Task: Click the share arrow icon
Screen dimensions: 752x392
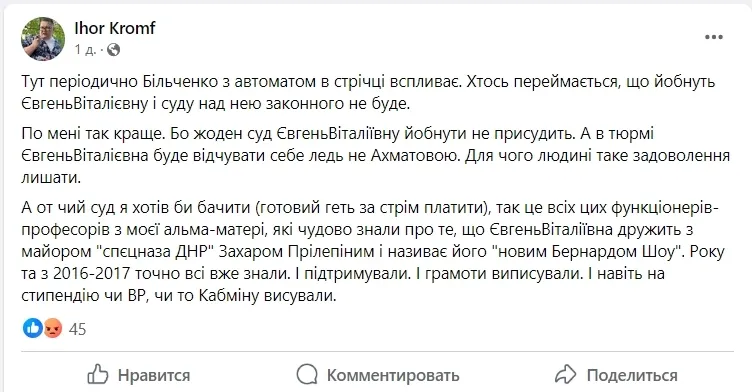Action: 565,374
